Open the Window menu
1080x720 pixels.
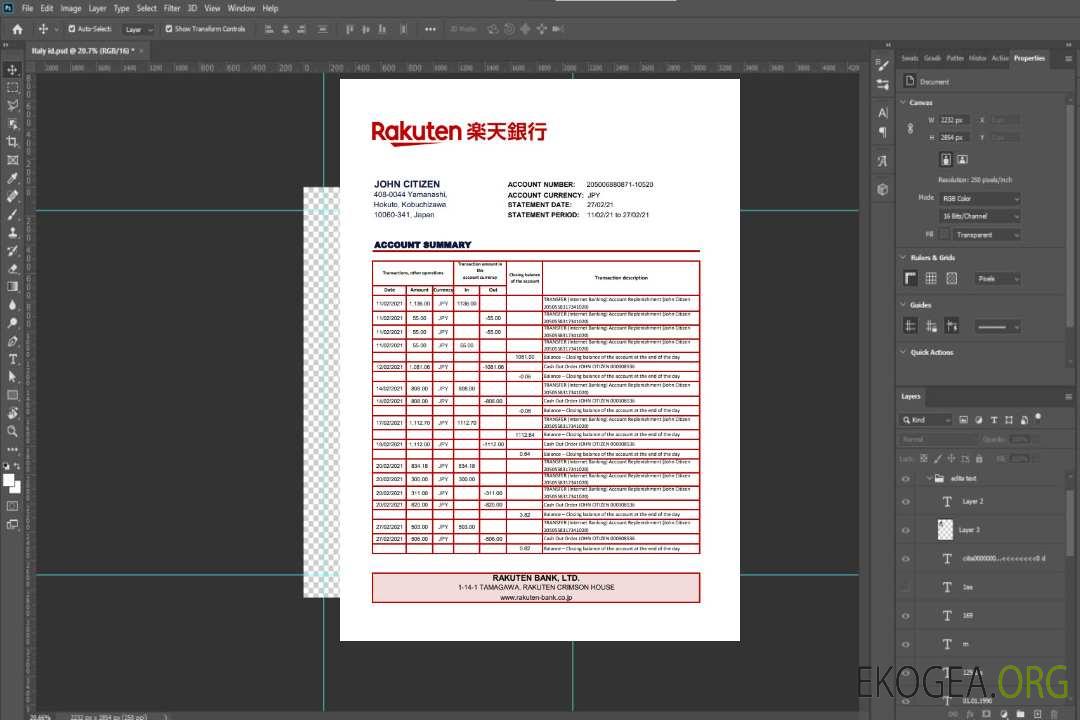(241, 8)
